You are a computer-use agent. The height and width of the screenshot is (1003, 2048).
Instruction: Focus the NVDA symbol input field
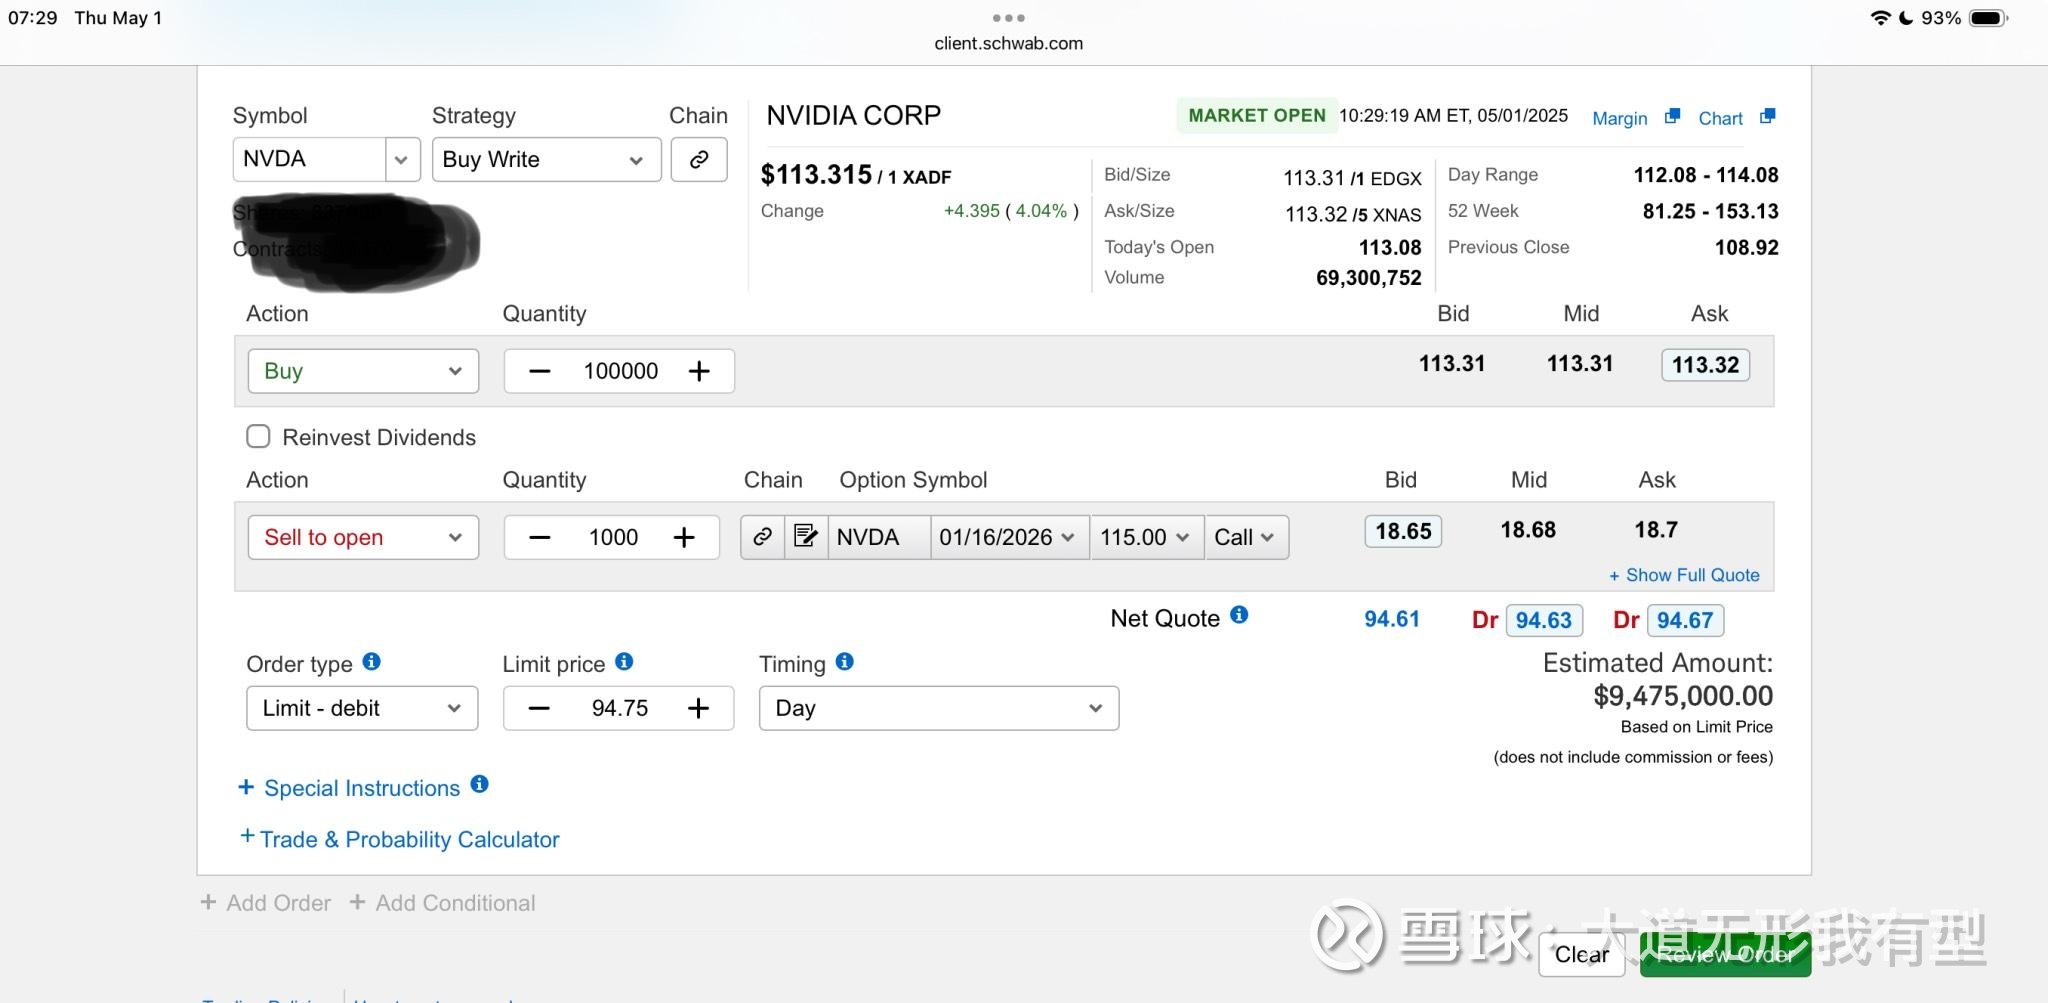coord(309,159)
